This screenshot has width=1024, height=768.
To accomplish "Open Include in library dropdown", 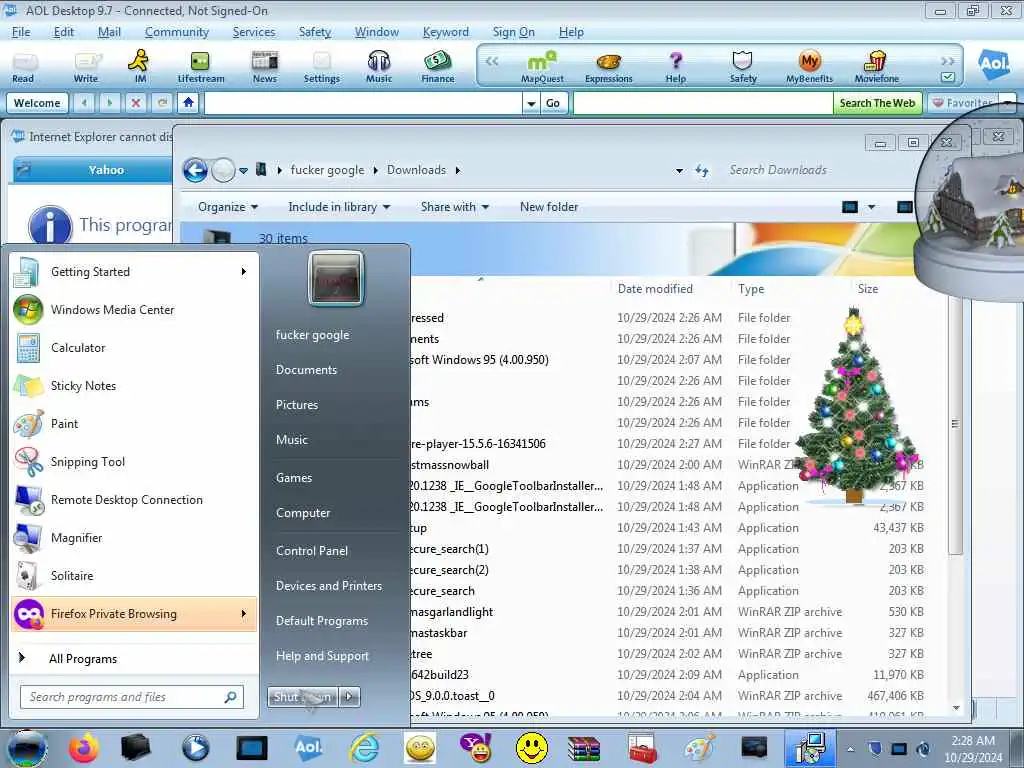I will pos(339,207).
